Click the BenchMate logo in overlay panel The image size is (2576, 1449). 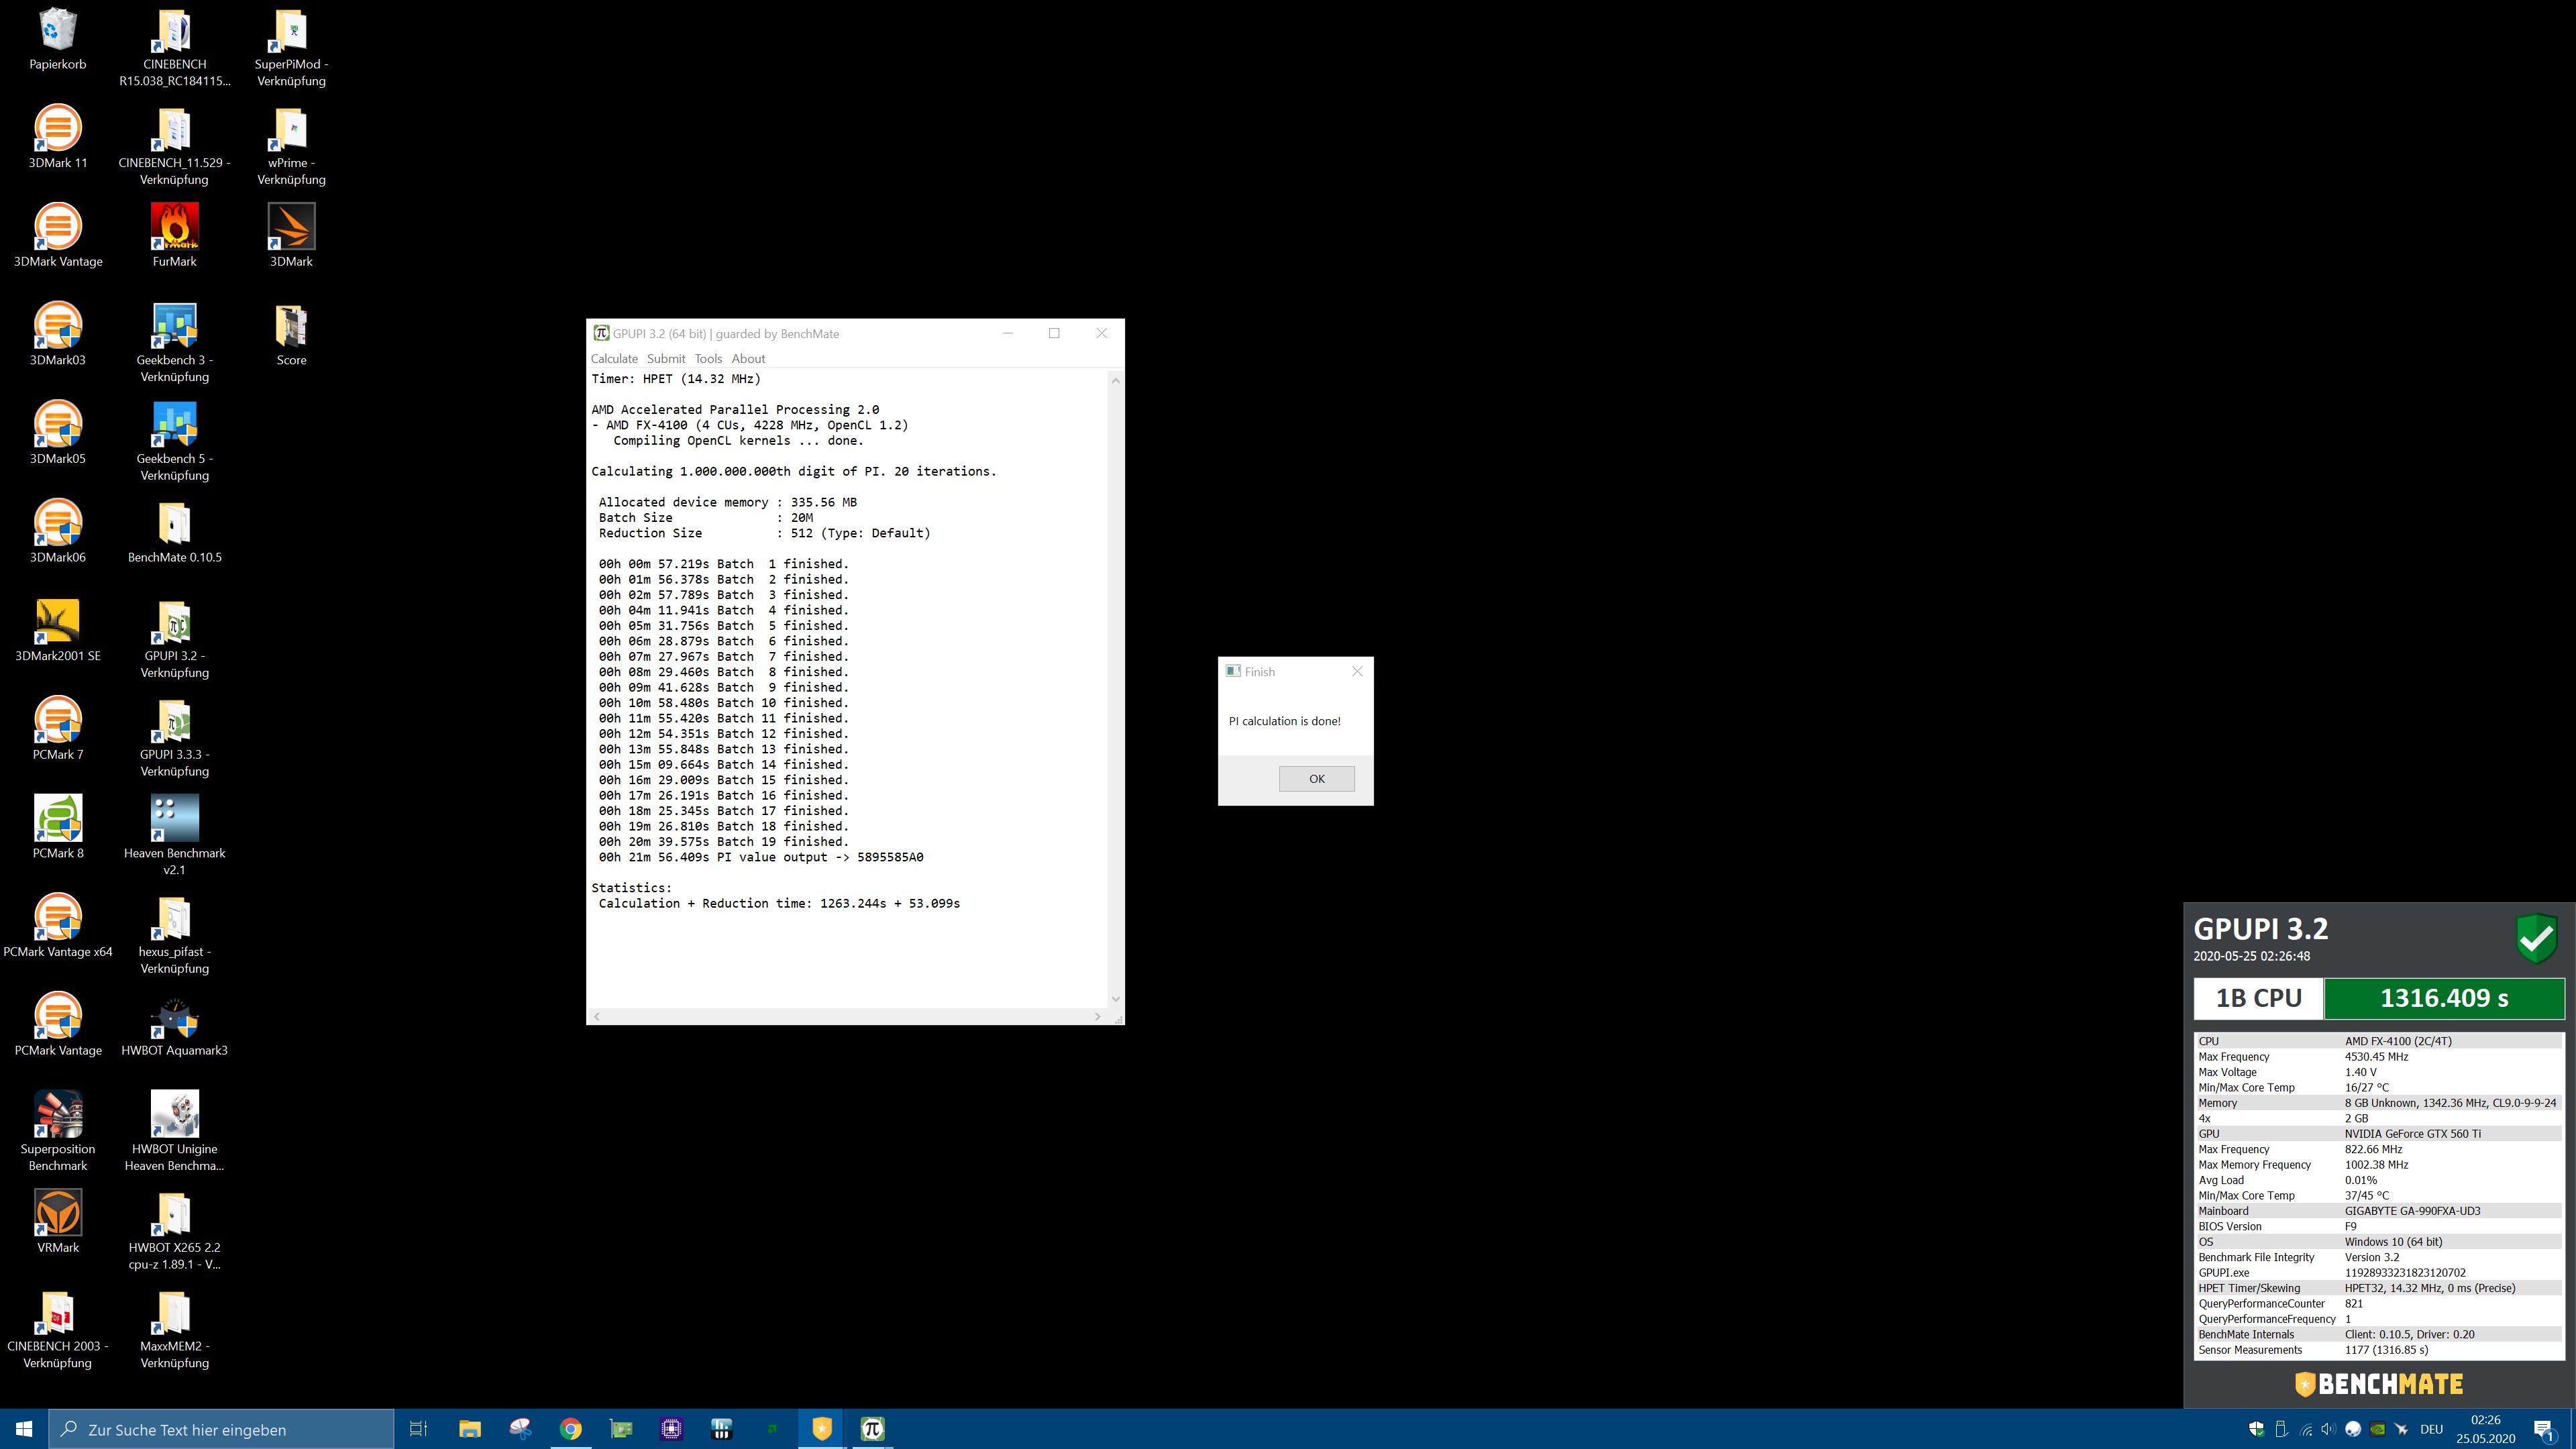2379,1384
